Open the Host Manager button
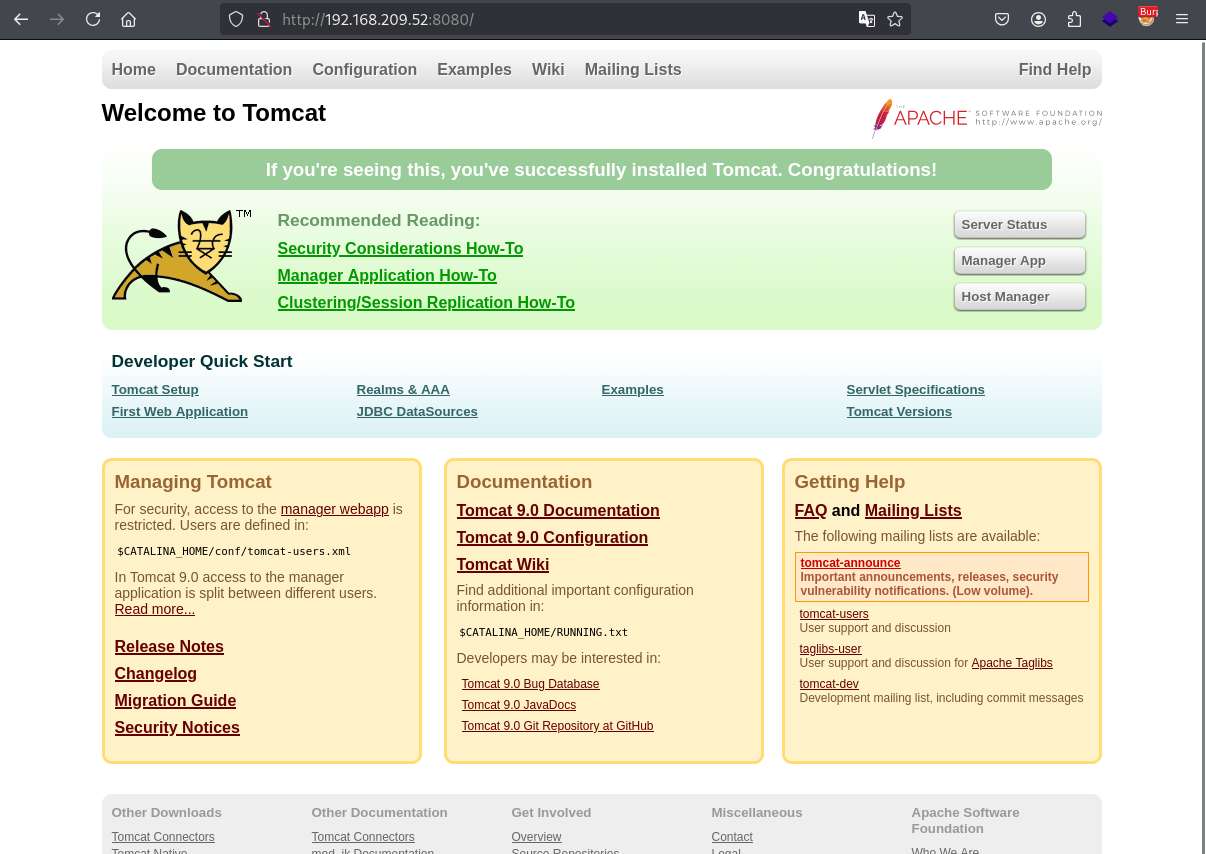The height and width of the screenshot is (854, 1206). pyautogui.click(x=1020, y=297)
